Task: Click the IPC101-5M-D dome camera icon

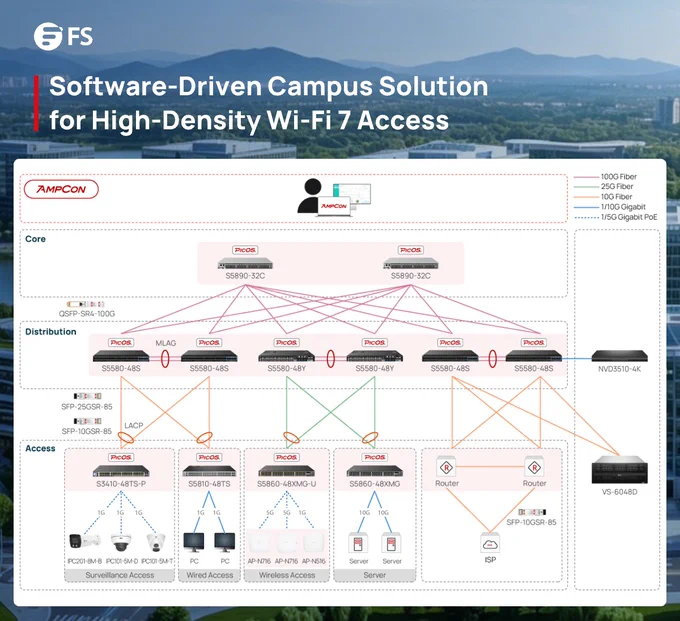Action: tap(121, 542)
